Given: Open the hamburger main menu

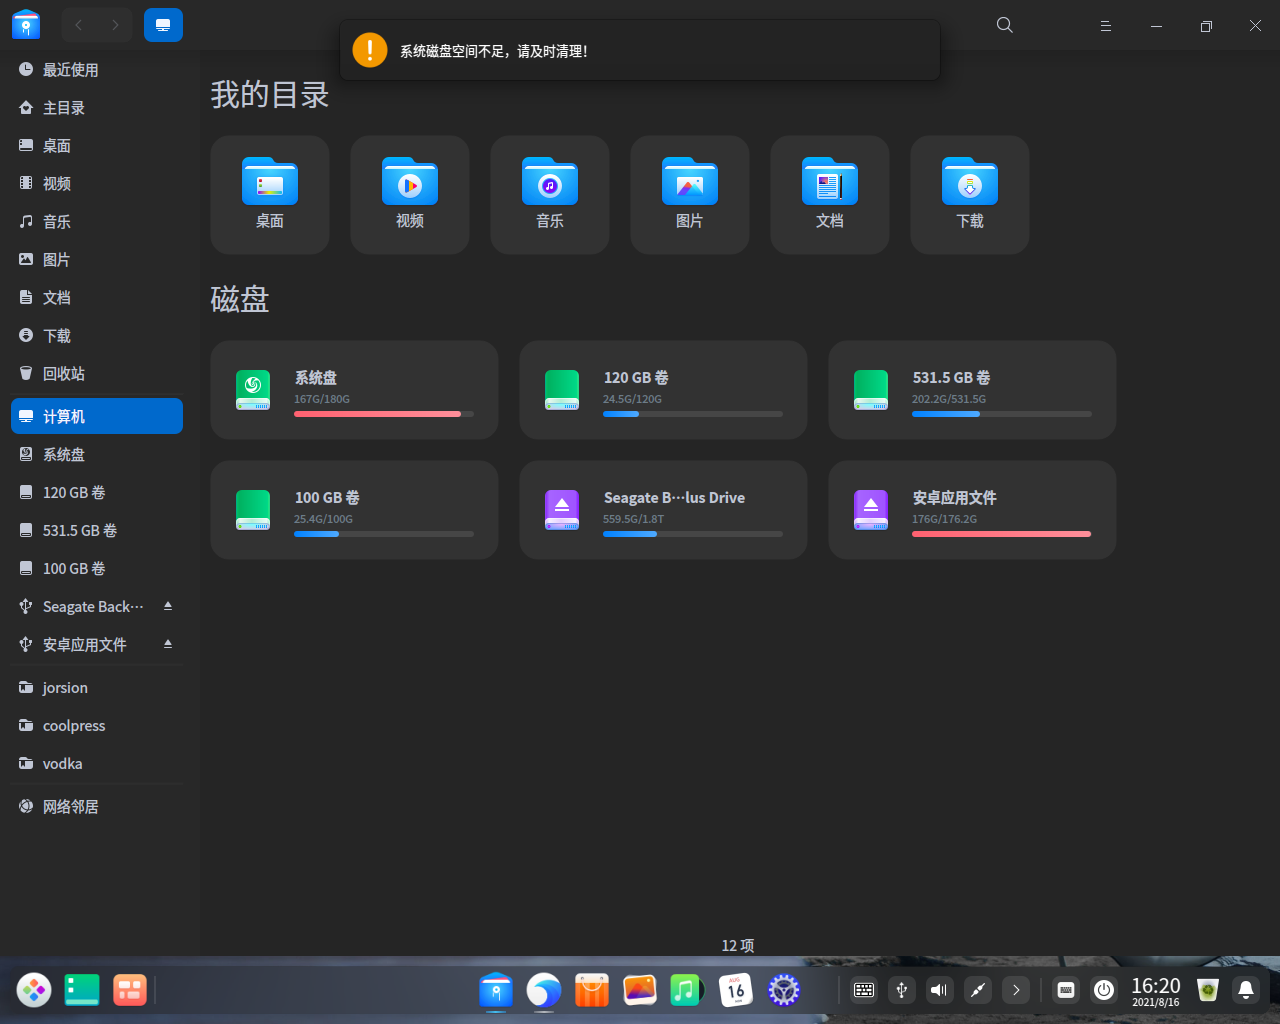Looking at the screenshot, I should point(1106,26).
